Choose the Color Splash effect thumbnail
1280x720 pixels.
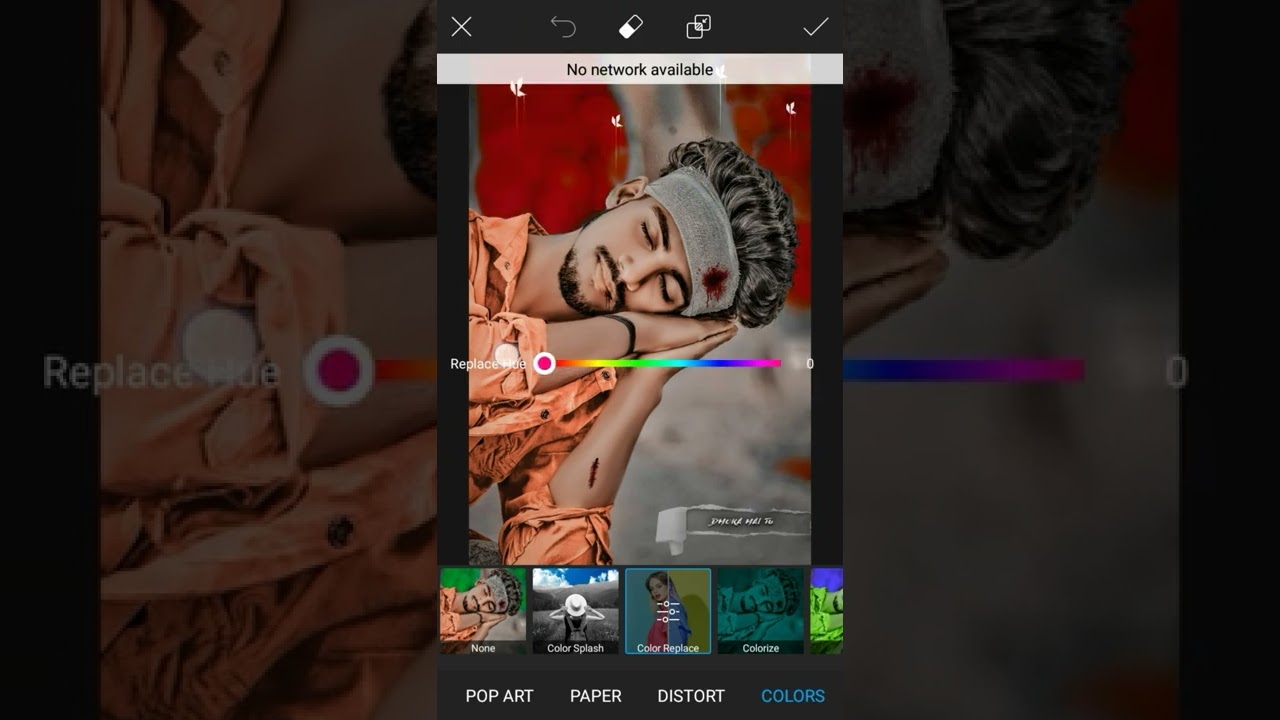coord(575,611)
